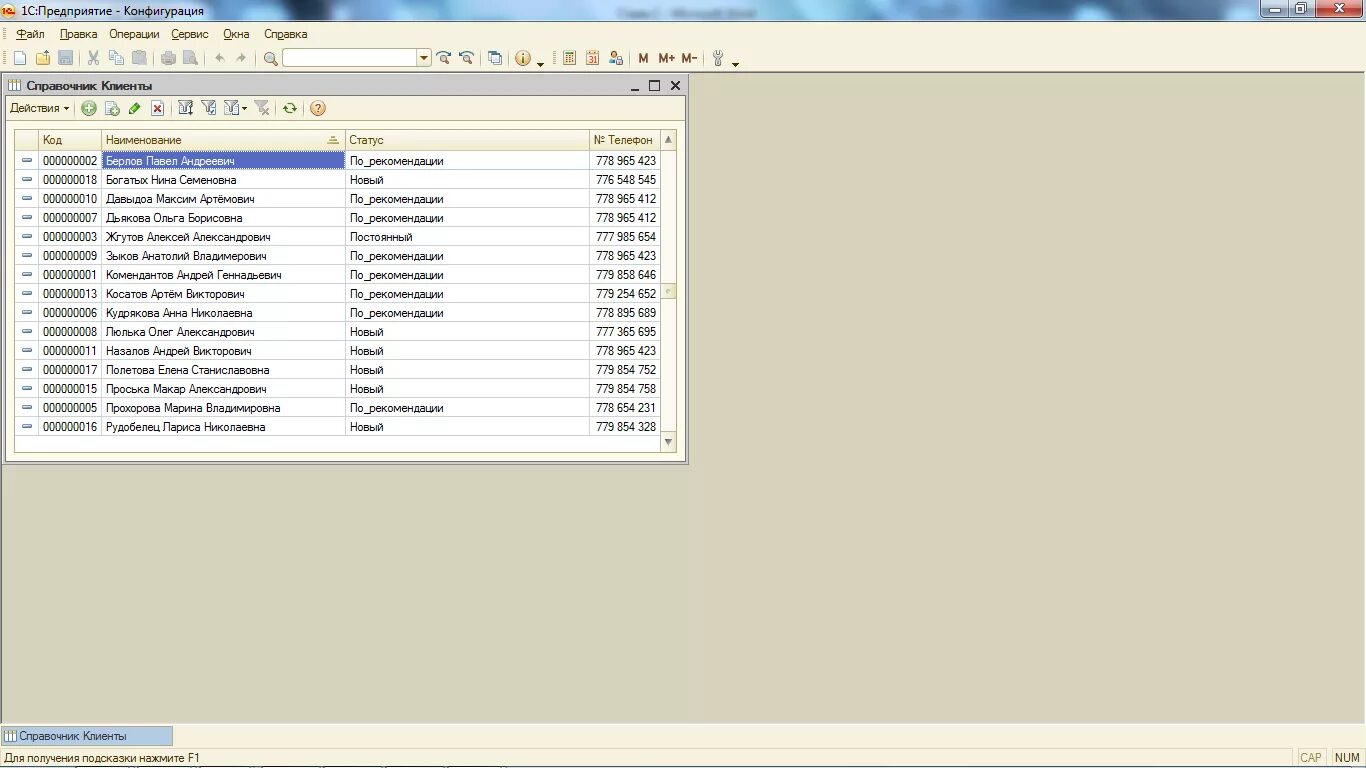The image size is (1366, 768).
Task: Click the edit pencil icon
Action: point(135,108)
